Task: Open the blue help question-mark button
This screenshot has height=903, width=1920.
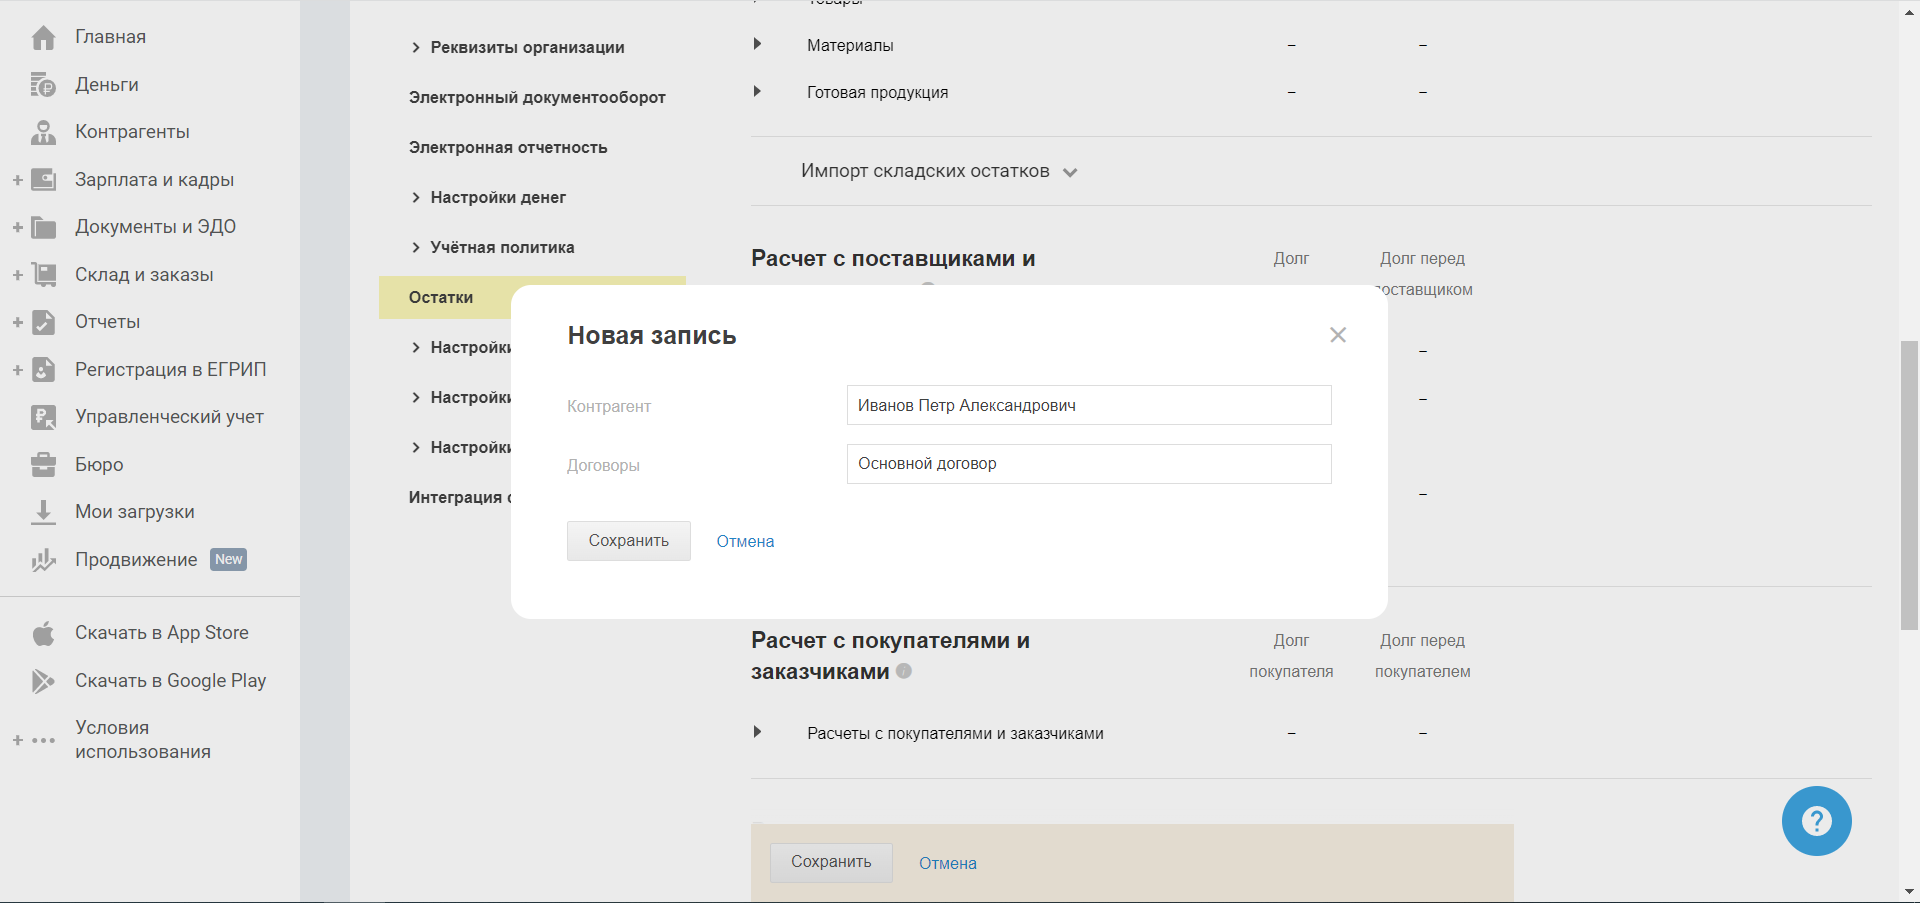Action: point(1816,821)
